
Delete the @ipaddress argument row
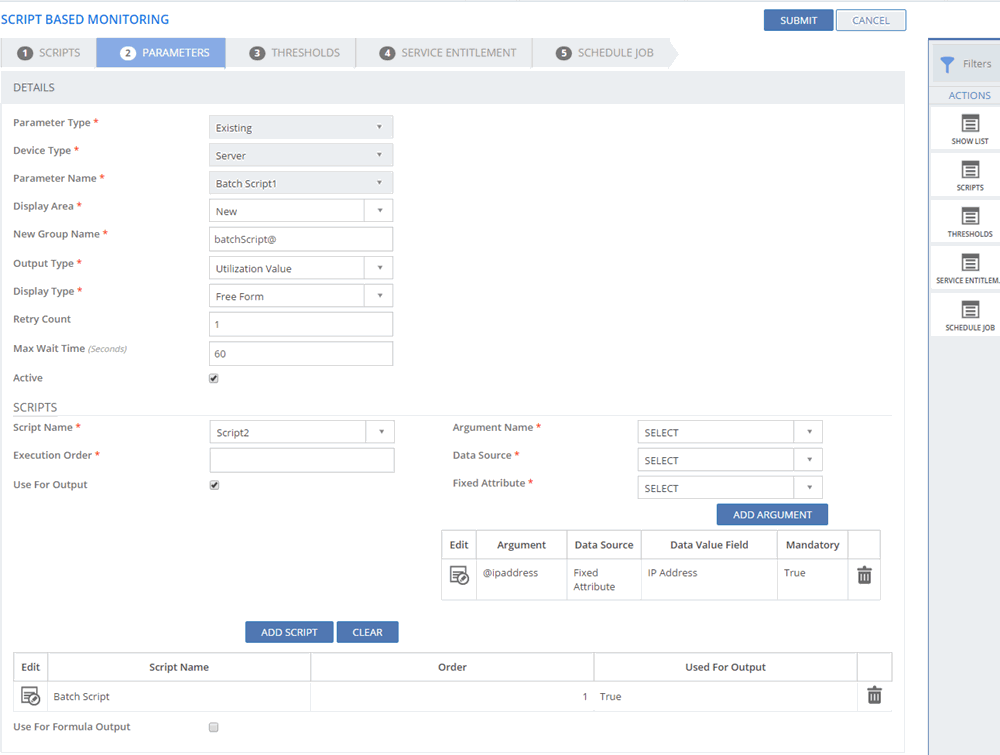(864, 575)
